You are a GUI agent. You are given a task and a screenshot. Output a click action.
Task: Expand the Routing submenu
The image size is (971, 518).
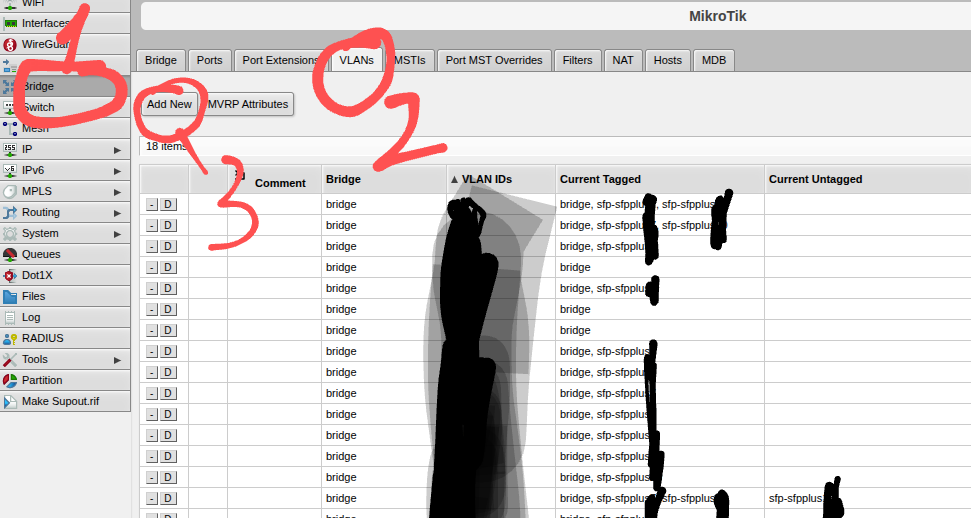tap(118, 212)
